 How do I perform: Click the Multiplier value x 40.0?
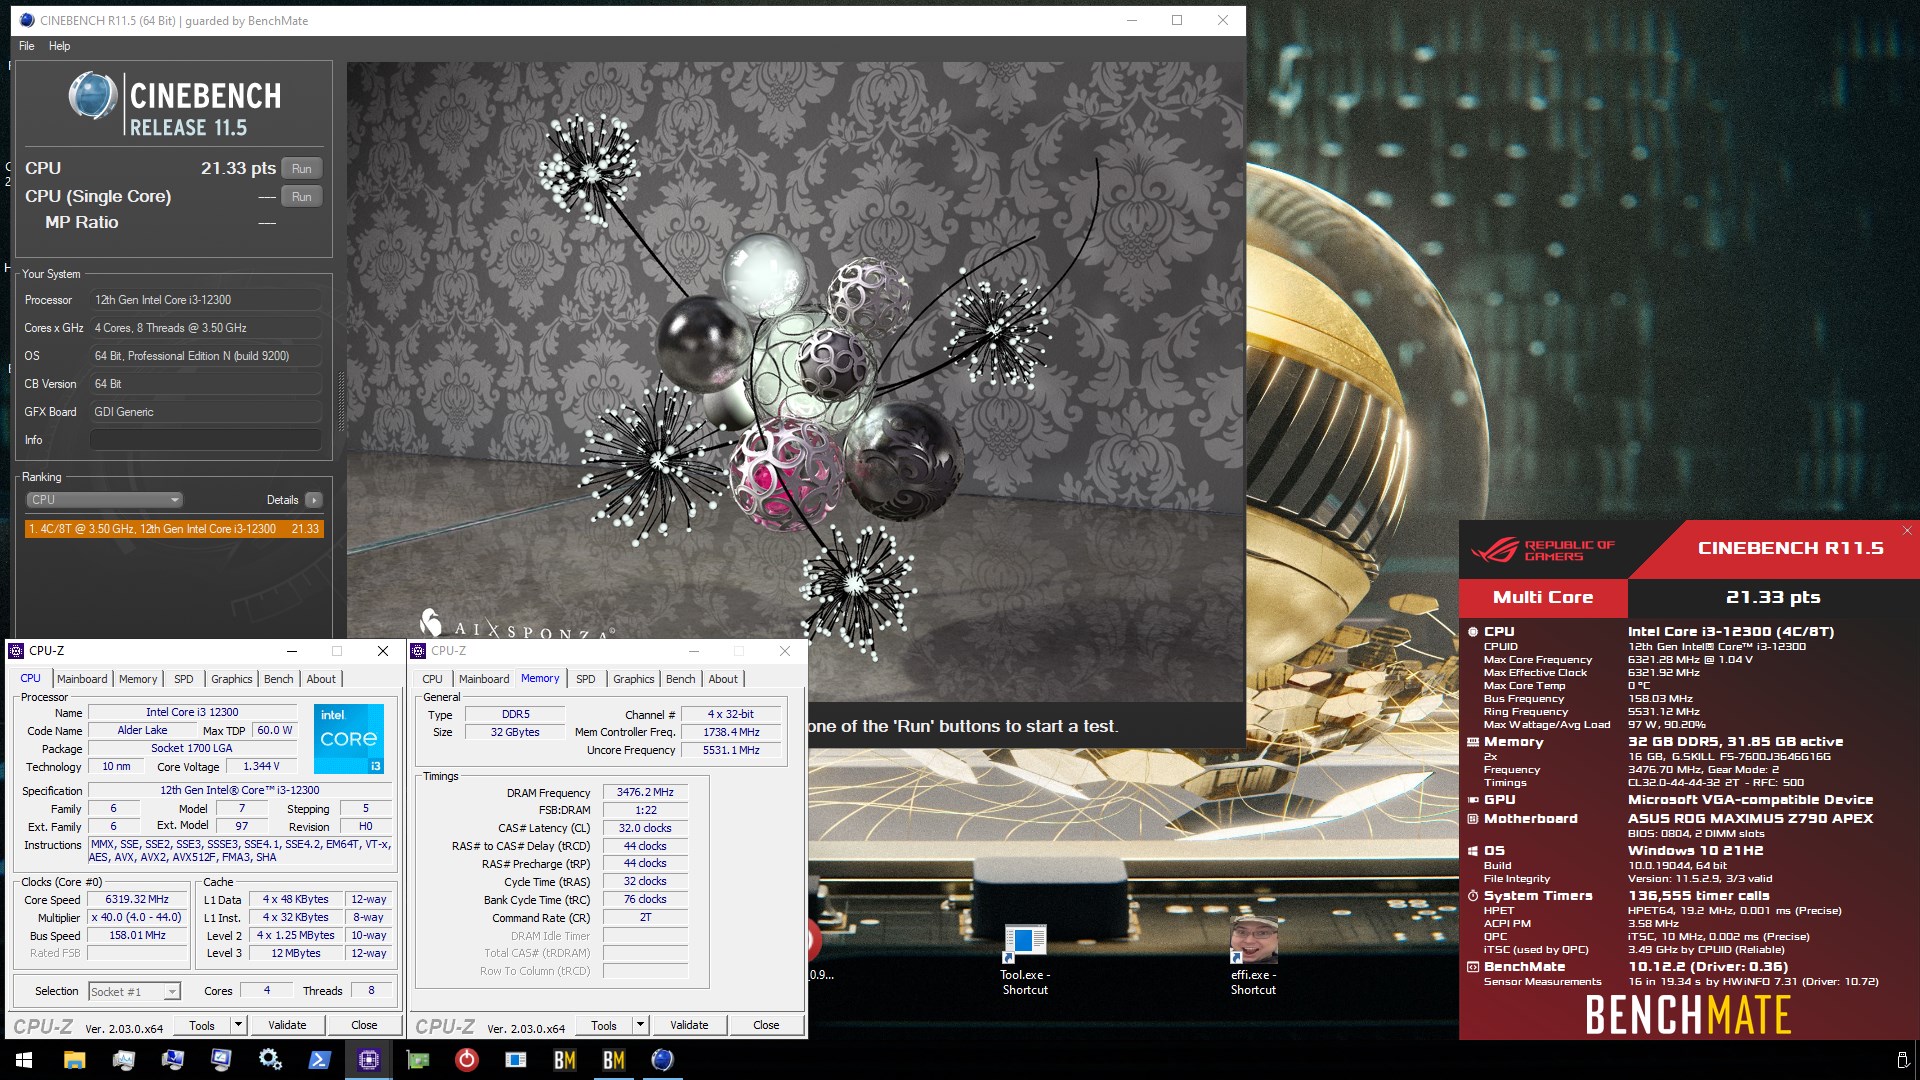(x=138, y=918)
